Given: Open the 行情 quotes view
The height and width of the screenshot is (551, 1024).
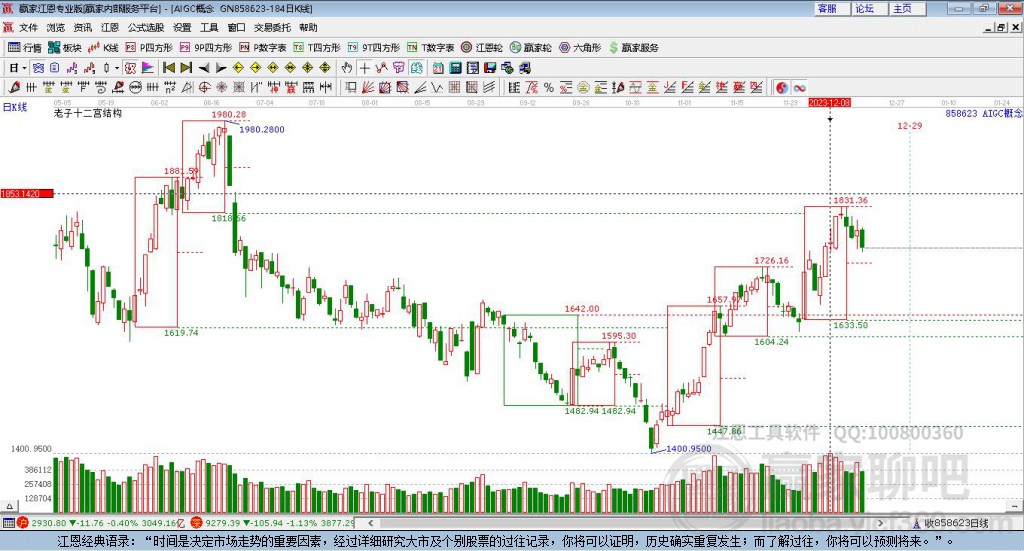Looking at the screenshot, I should 25,48.
